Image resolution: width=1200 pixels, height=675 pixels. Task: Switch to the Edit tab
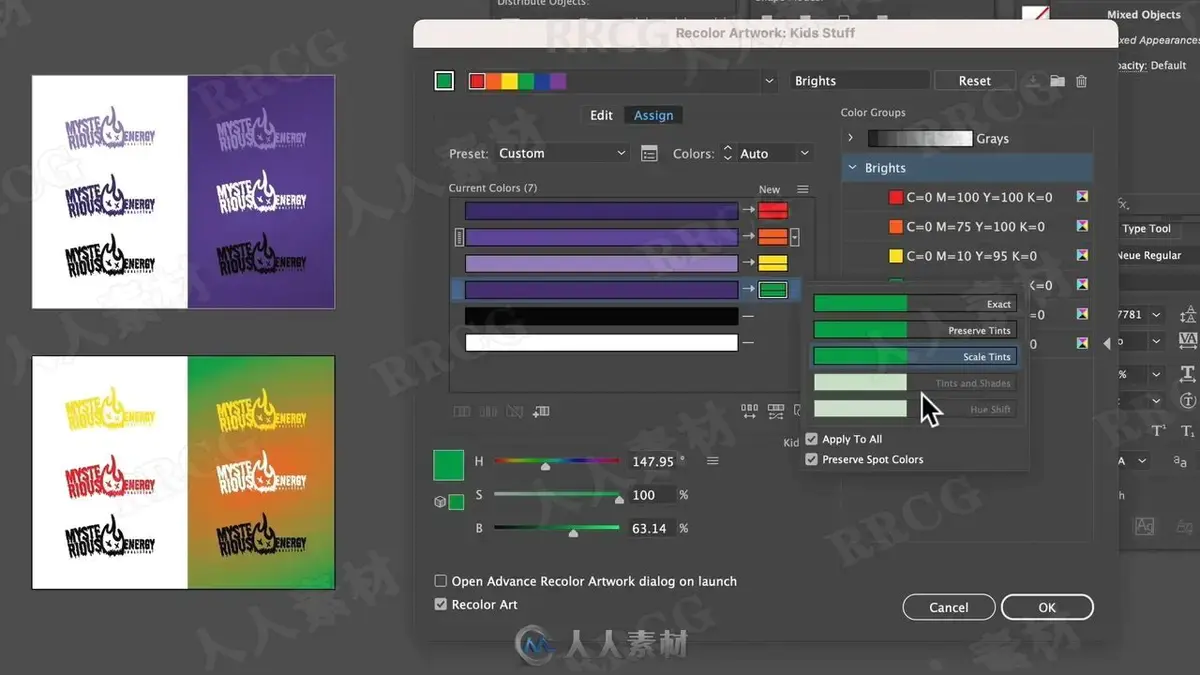pos(601,115)
